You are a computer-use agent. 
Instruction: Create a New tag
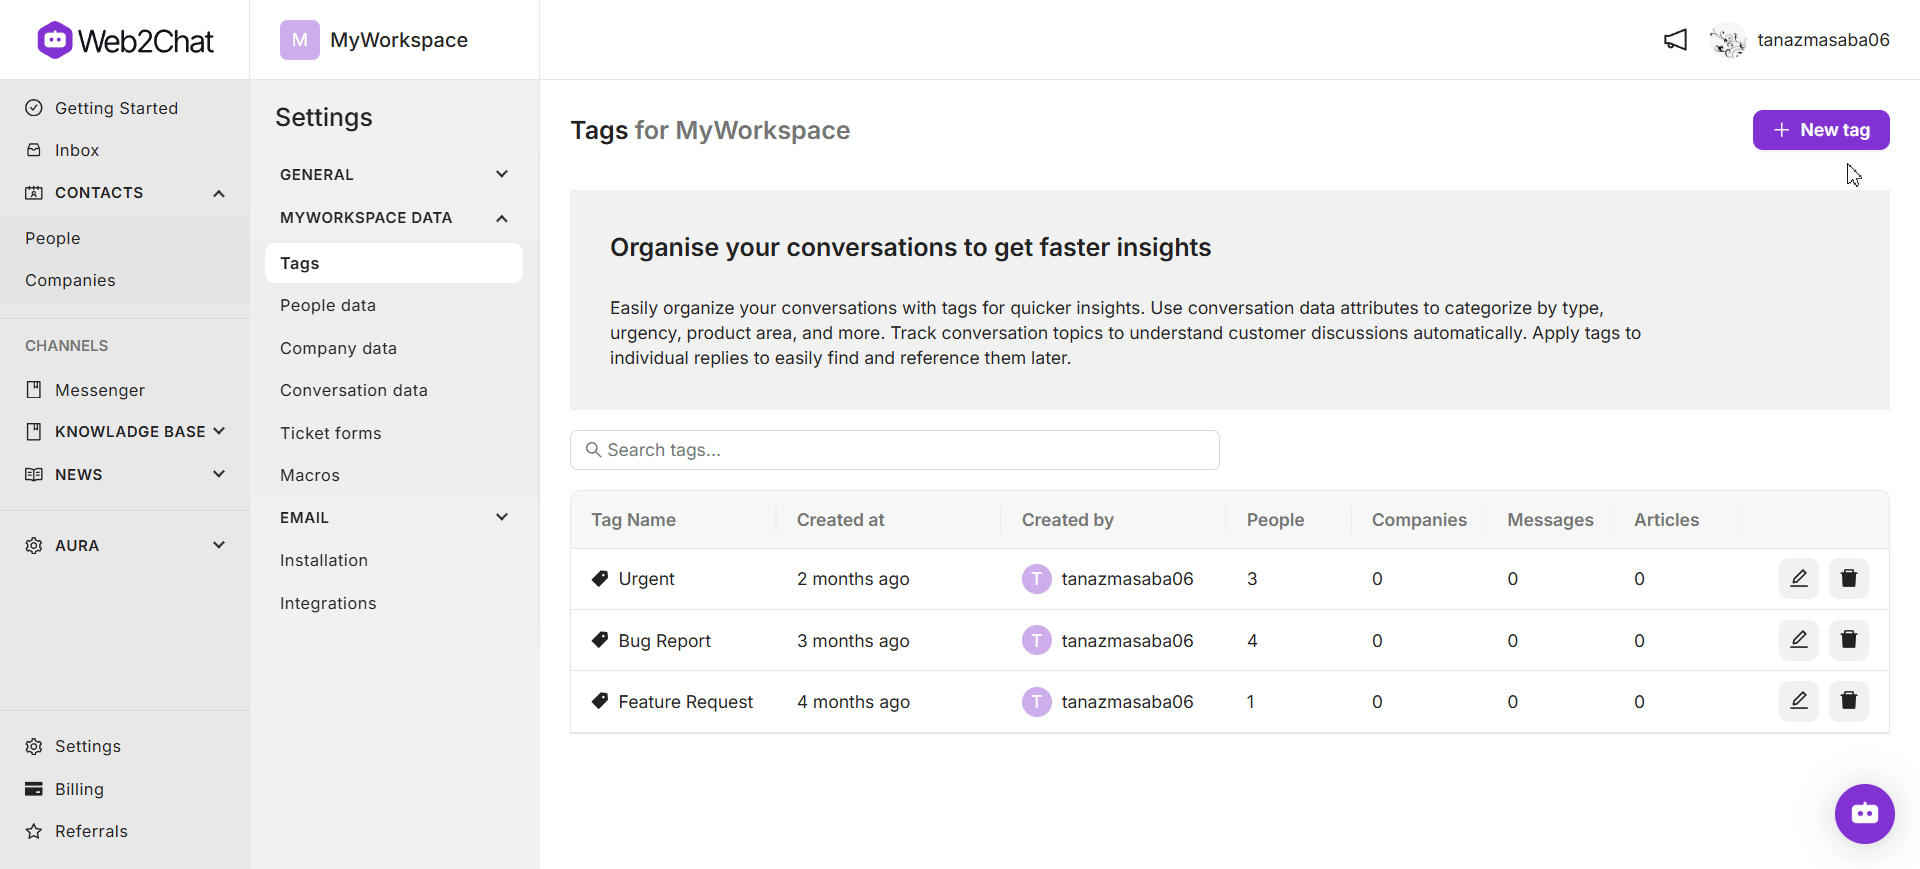click(1820, 130)
